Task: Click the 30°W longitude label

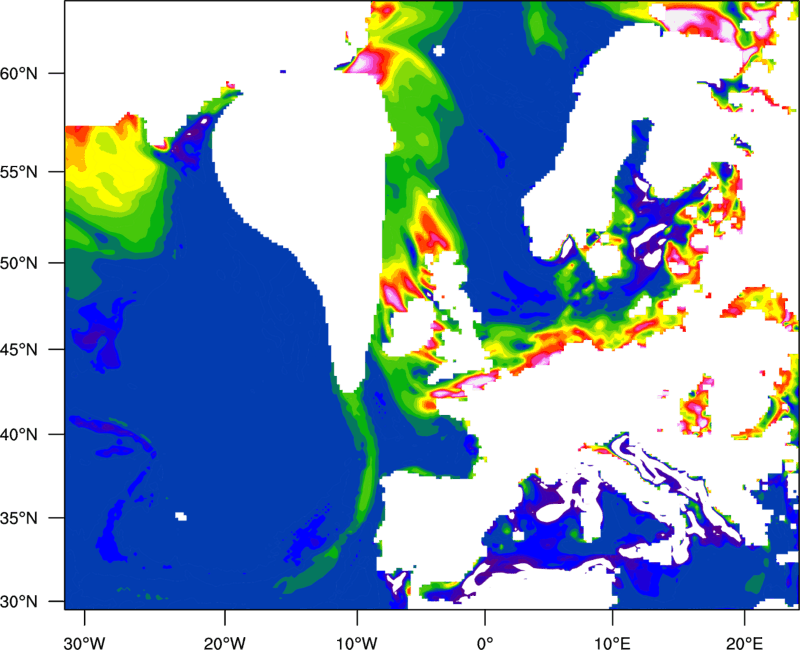Action: click(85, 643)
